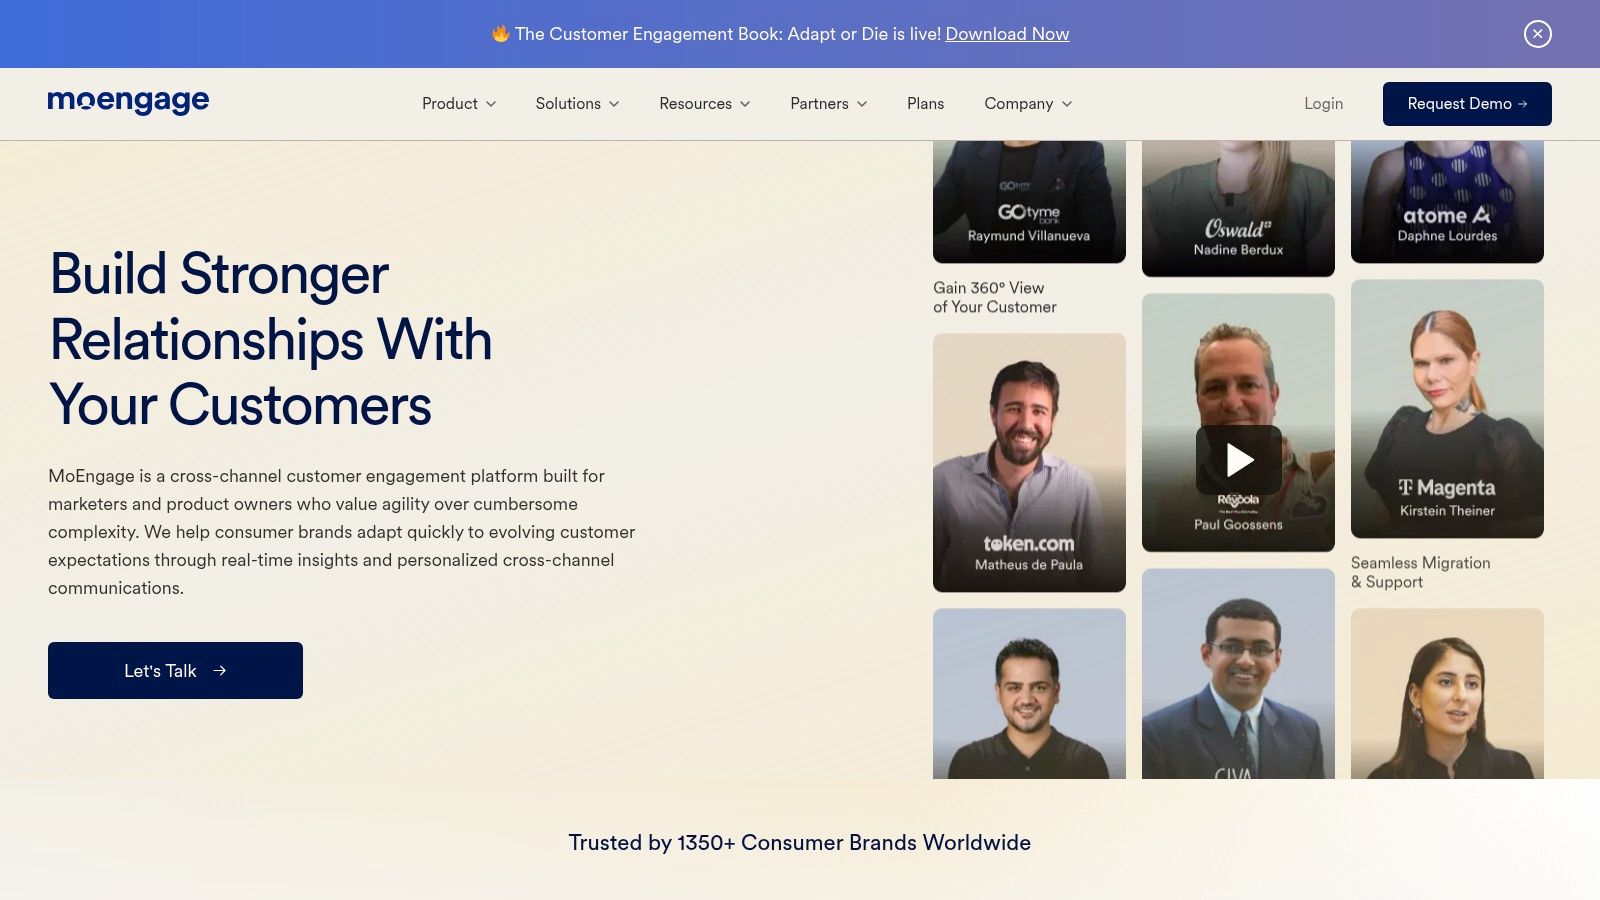Click the fire emoji in the banner
This screenshot has height=900, width=1600.
pos(500,34)
